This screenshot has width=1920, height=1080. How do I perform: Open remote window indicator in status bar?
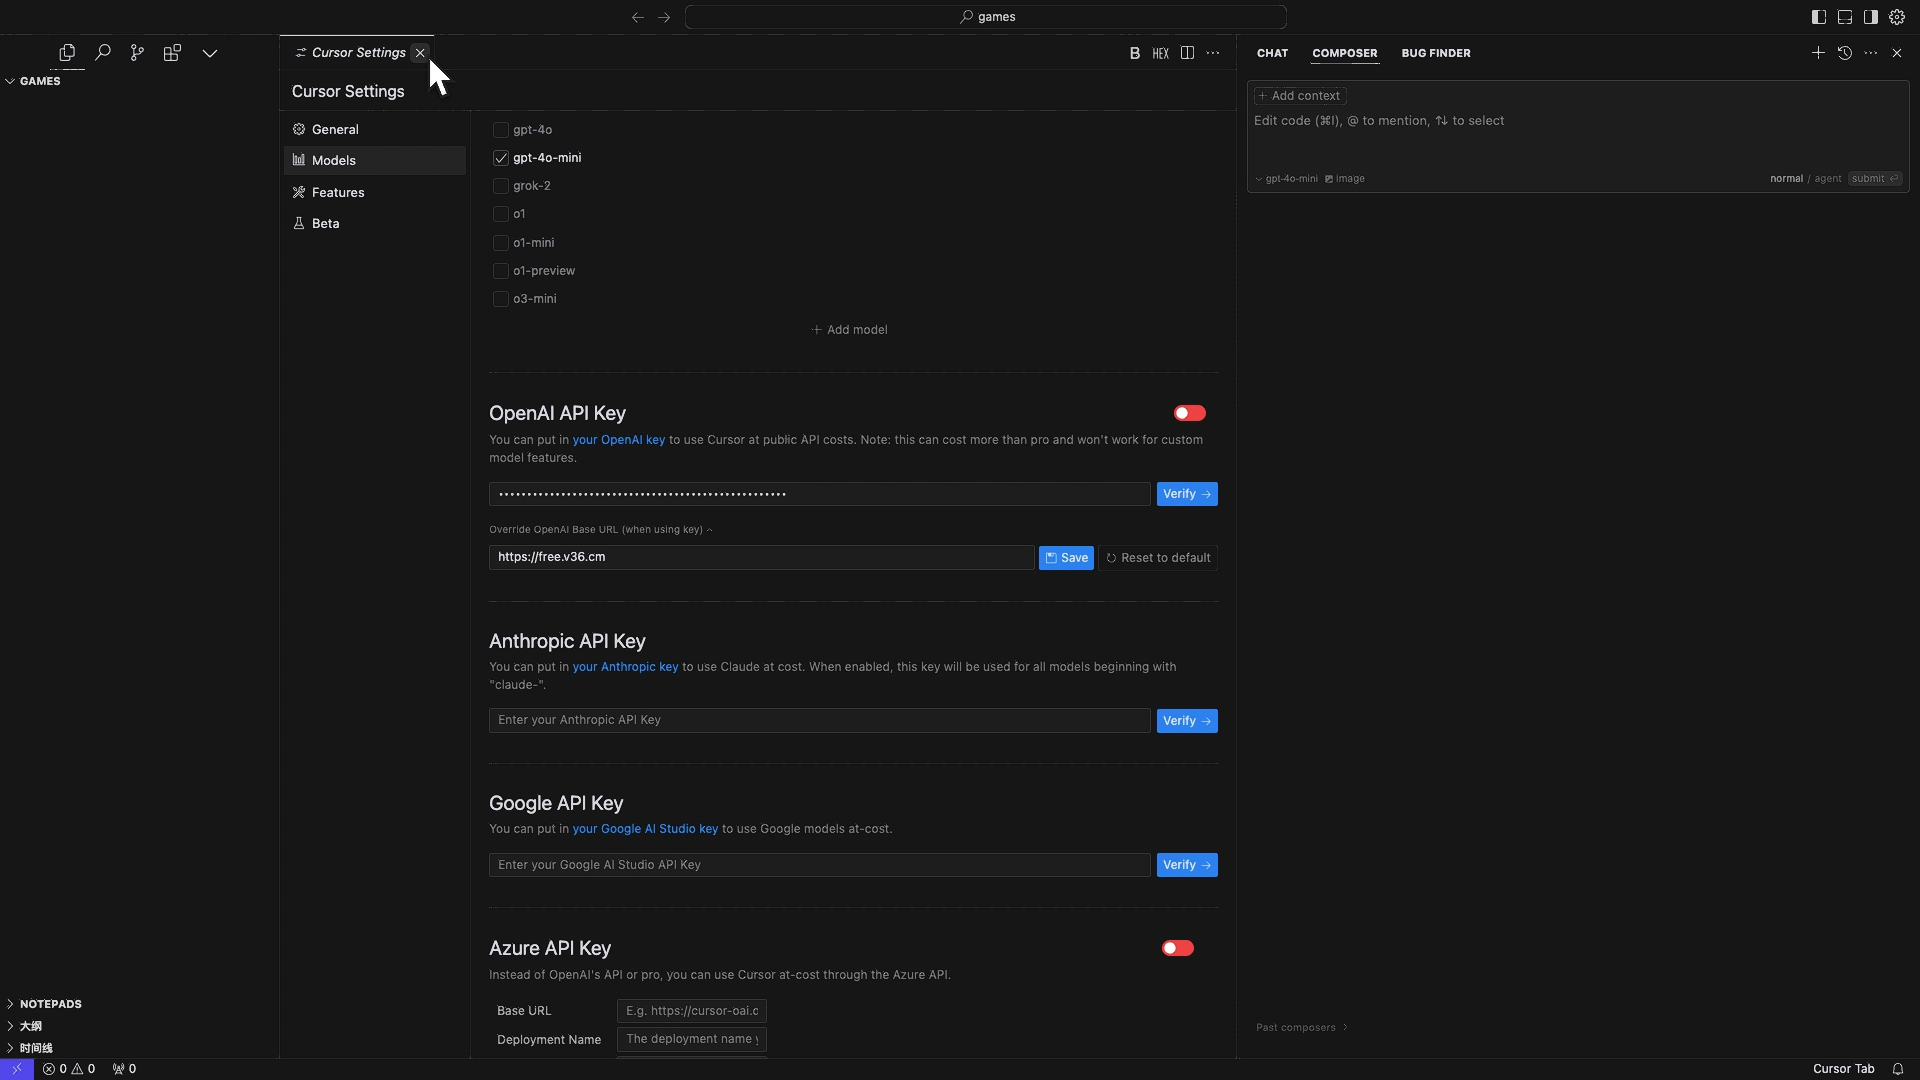point(17,1069)
